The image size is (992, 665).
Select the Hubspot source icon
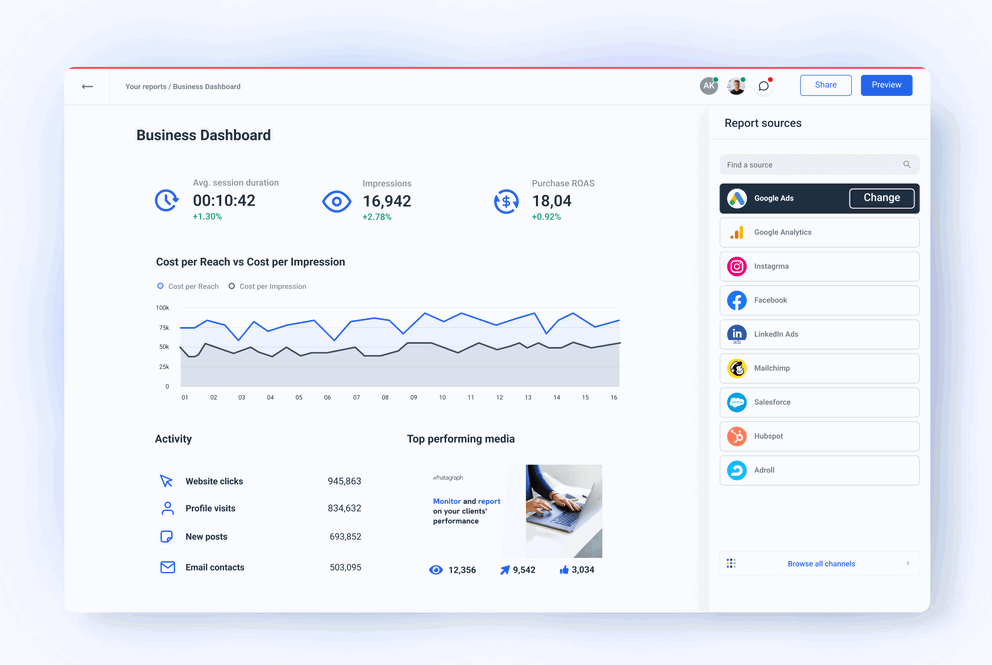pyautogui.click(x=738, y=436)
